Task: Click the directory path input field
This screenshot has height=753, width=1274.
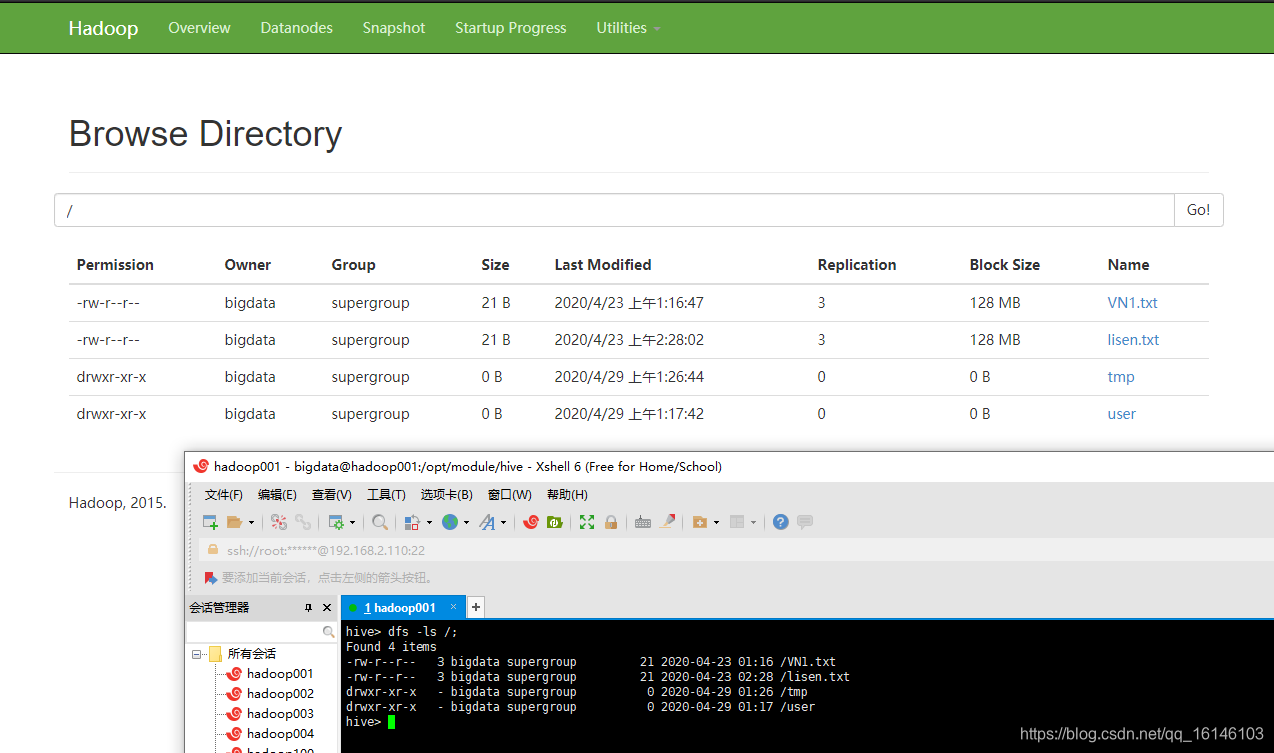Action: point(614,210)
